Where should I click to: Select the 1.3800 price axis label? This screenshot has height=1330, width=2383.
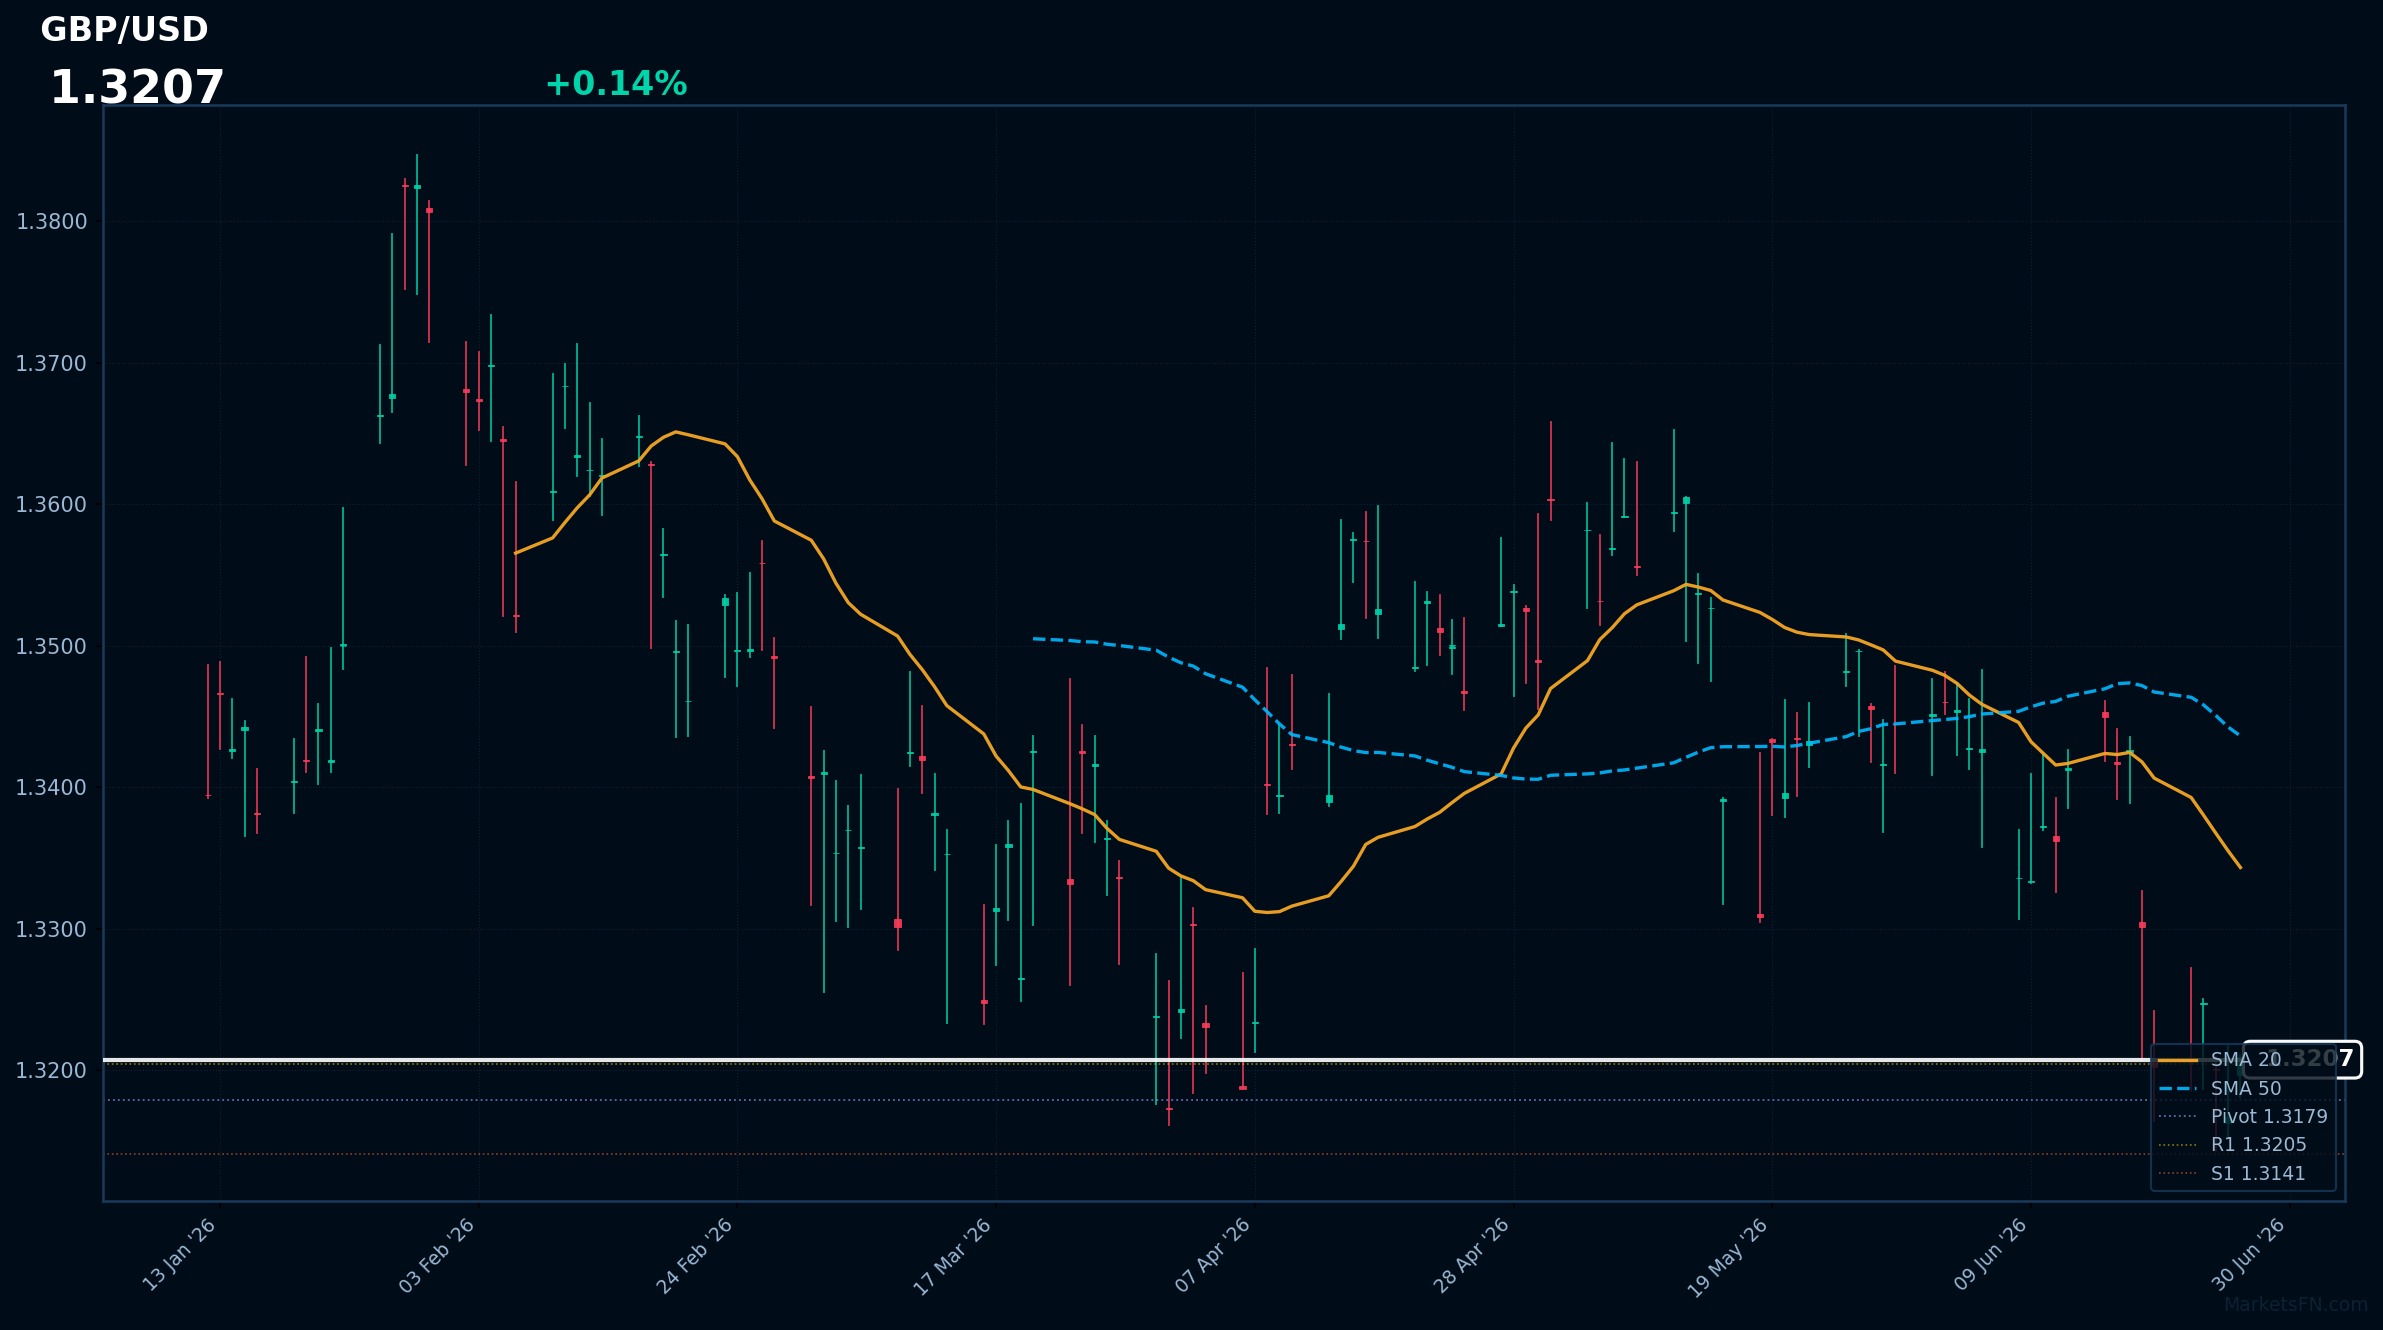click(x=51, y=222)
